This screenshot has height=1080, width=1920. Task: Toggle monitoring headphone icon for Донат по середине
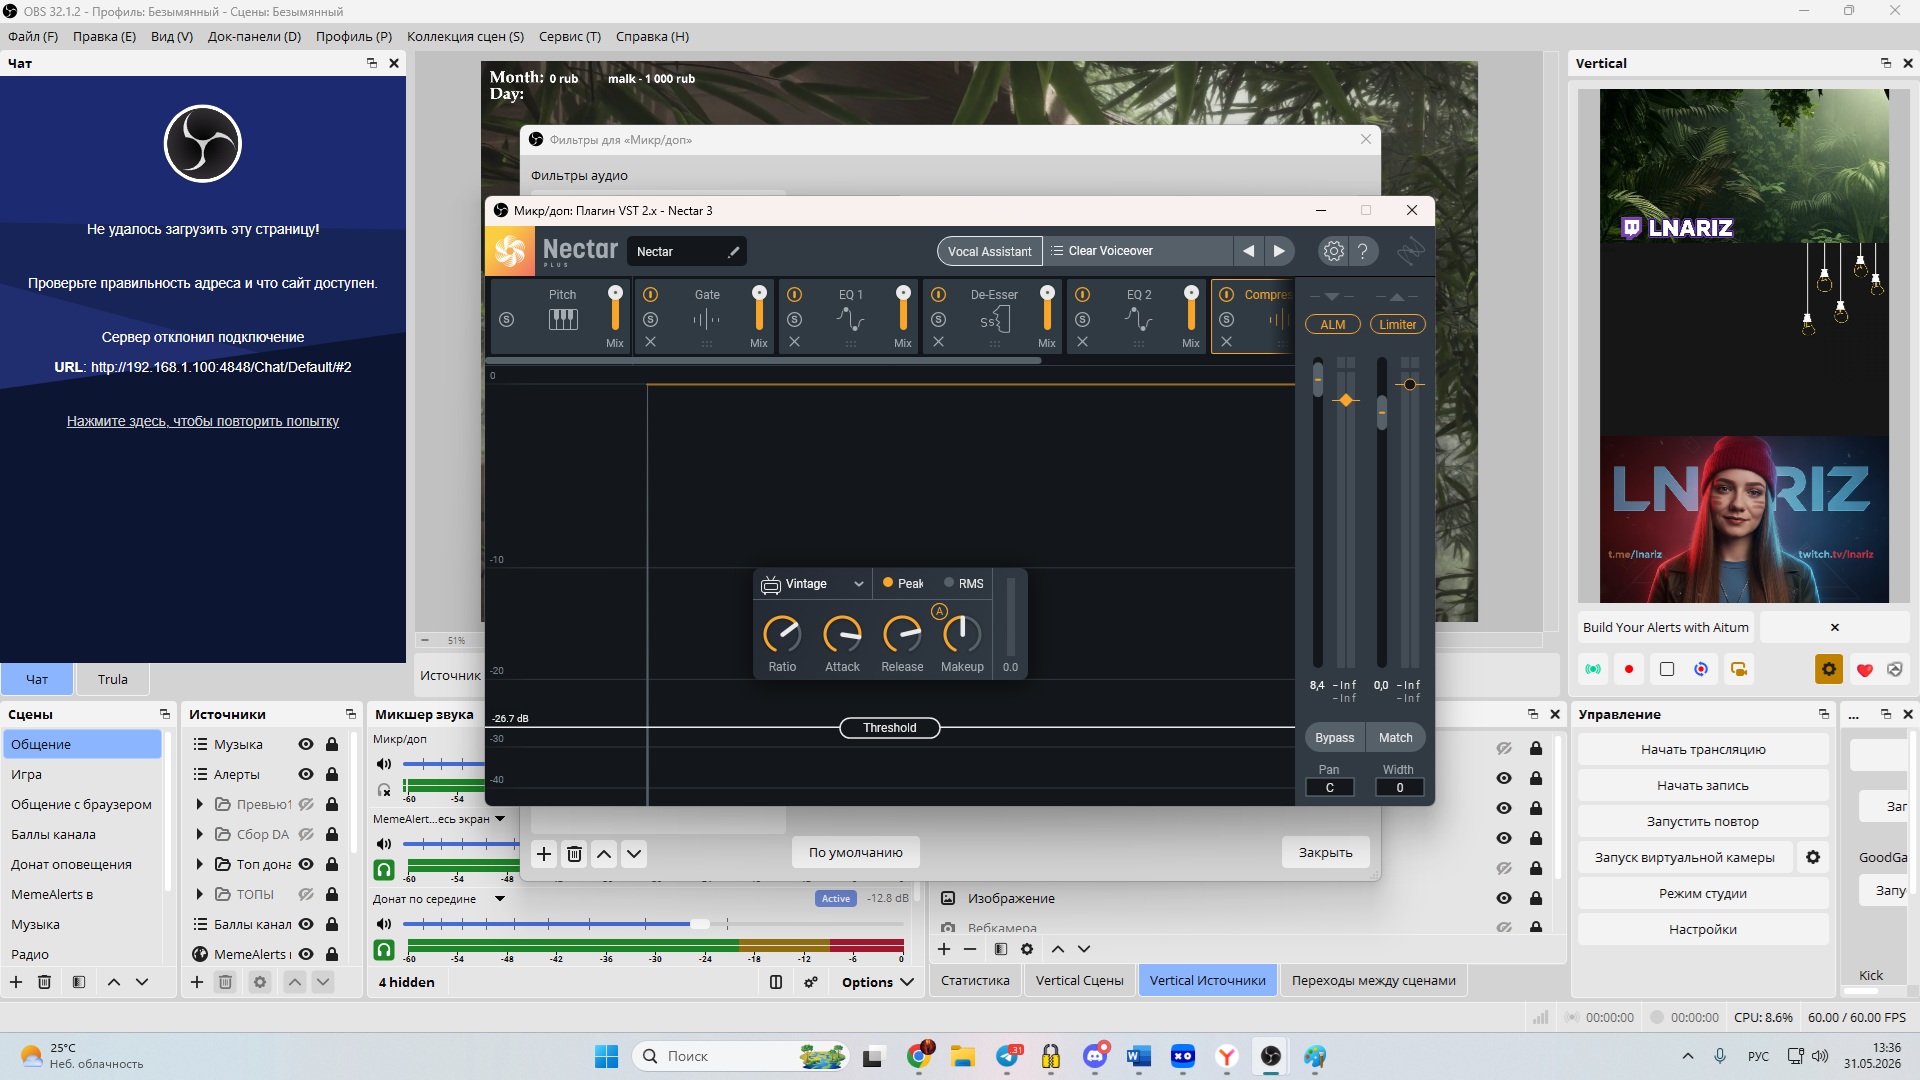coord(384,949)
